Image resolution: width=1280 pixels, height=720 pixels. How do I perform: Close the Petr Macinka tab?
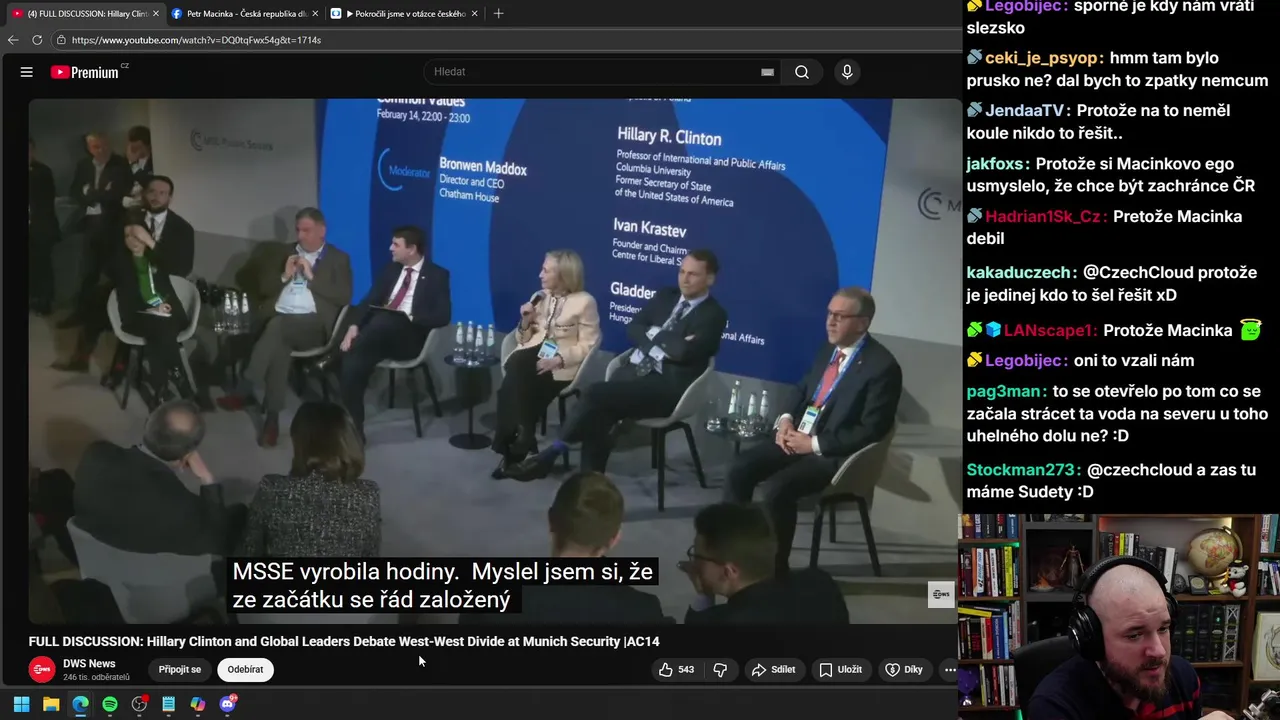pyautogui.click(x=315, y=14)
